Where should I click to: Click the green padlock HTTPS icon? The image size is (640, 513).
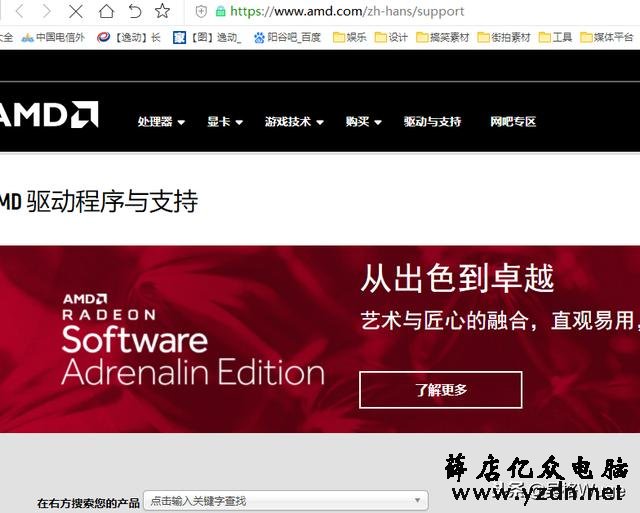[220, 11]
